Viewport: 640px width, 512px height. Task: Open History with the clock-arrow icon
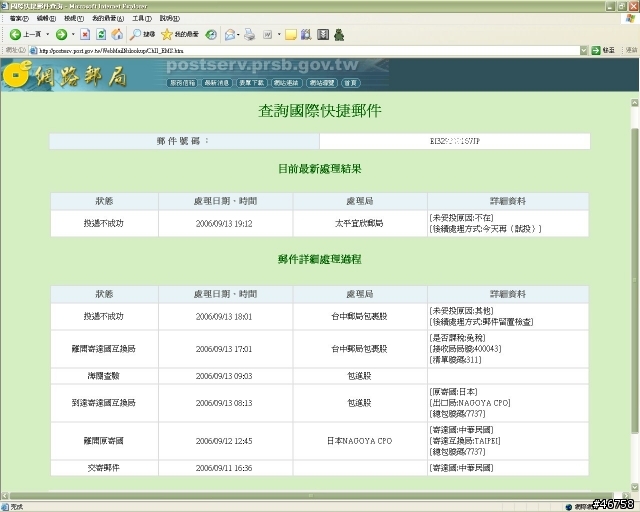pyautogui.click(x=211, y=35)
